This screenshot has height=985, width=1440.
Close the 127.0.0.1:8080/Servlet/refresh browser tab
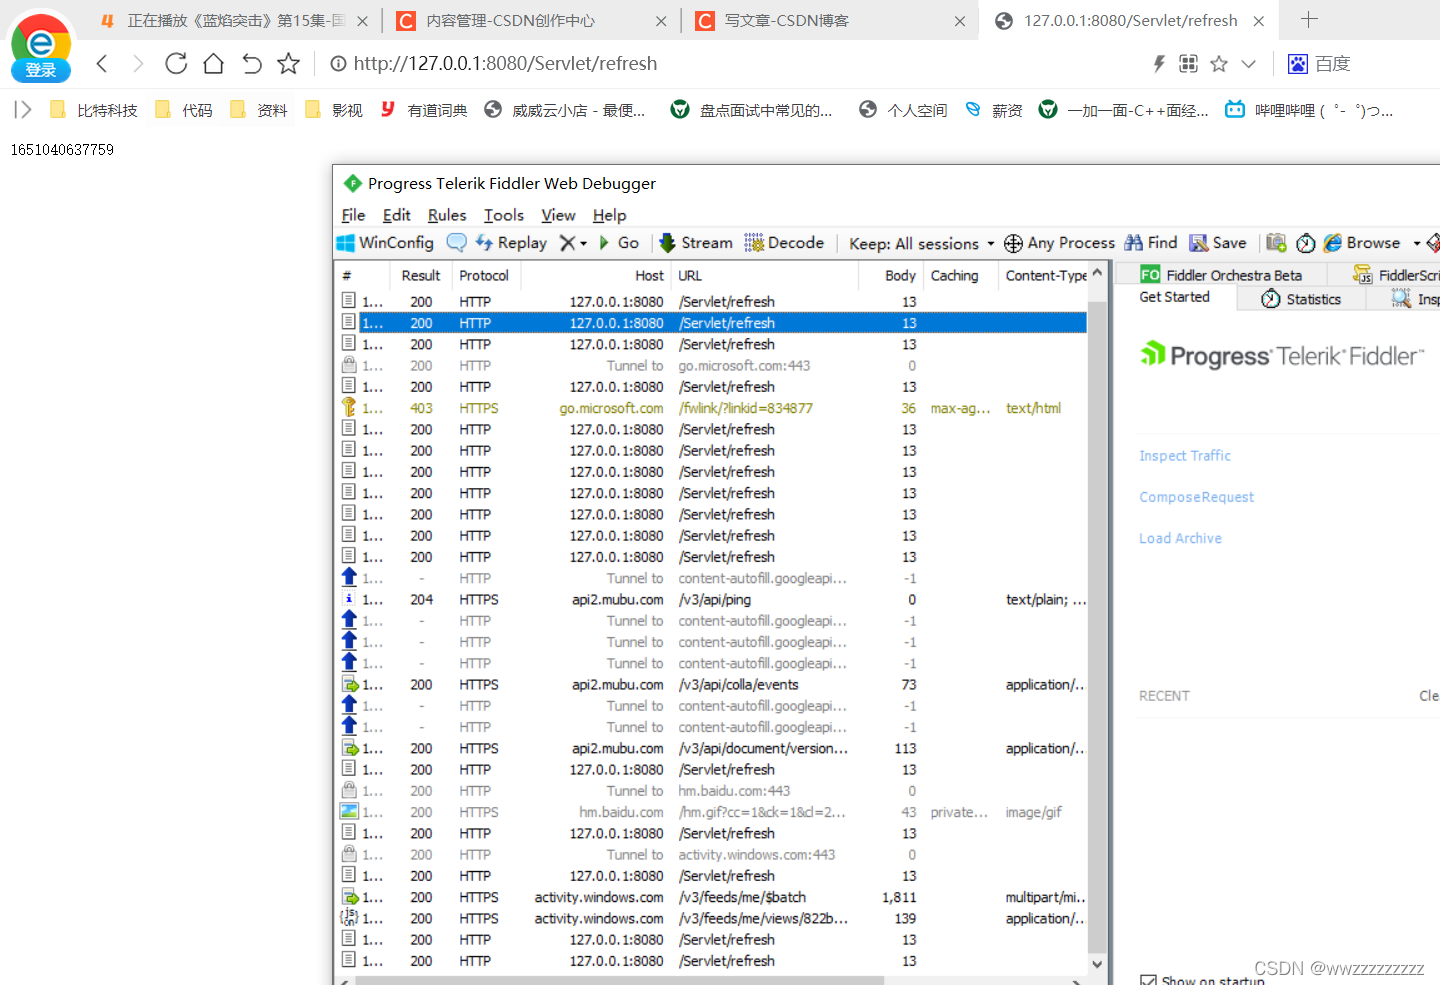(1259, 21)
